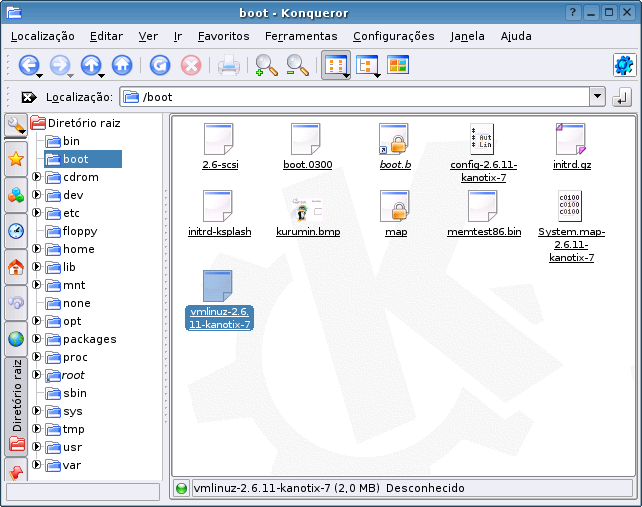Click the green view link indicator

[181, 489]
